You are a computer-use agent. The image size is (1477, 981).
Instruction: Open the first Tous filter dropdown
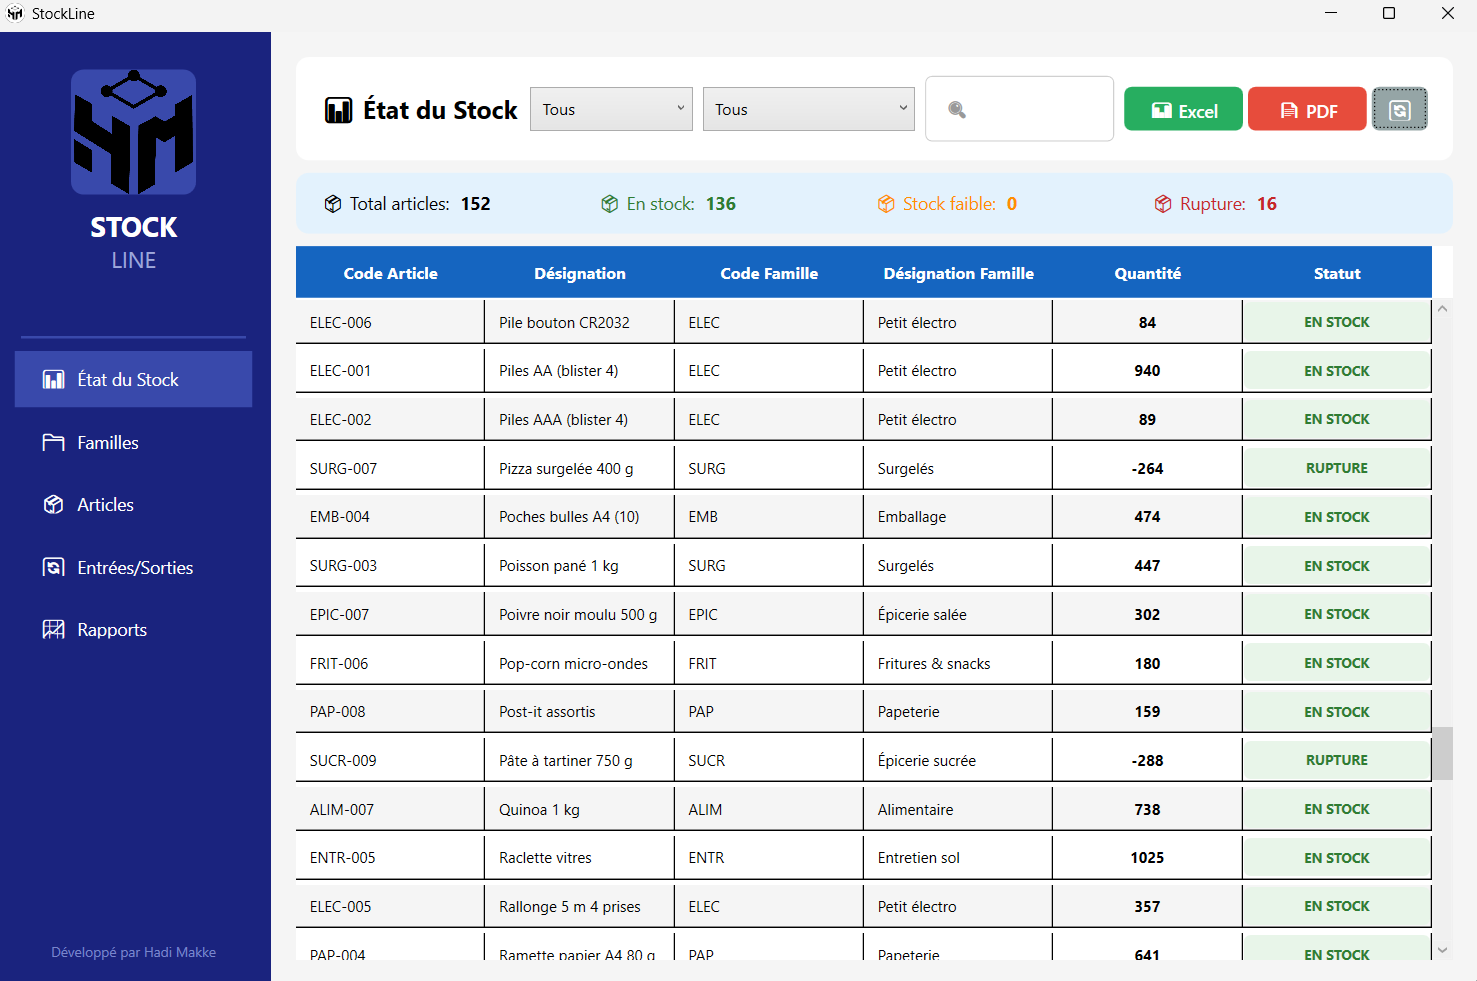click(610, 109)
